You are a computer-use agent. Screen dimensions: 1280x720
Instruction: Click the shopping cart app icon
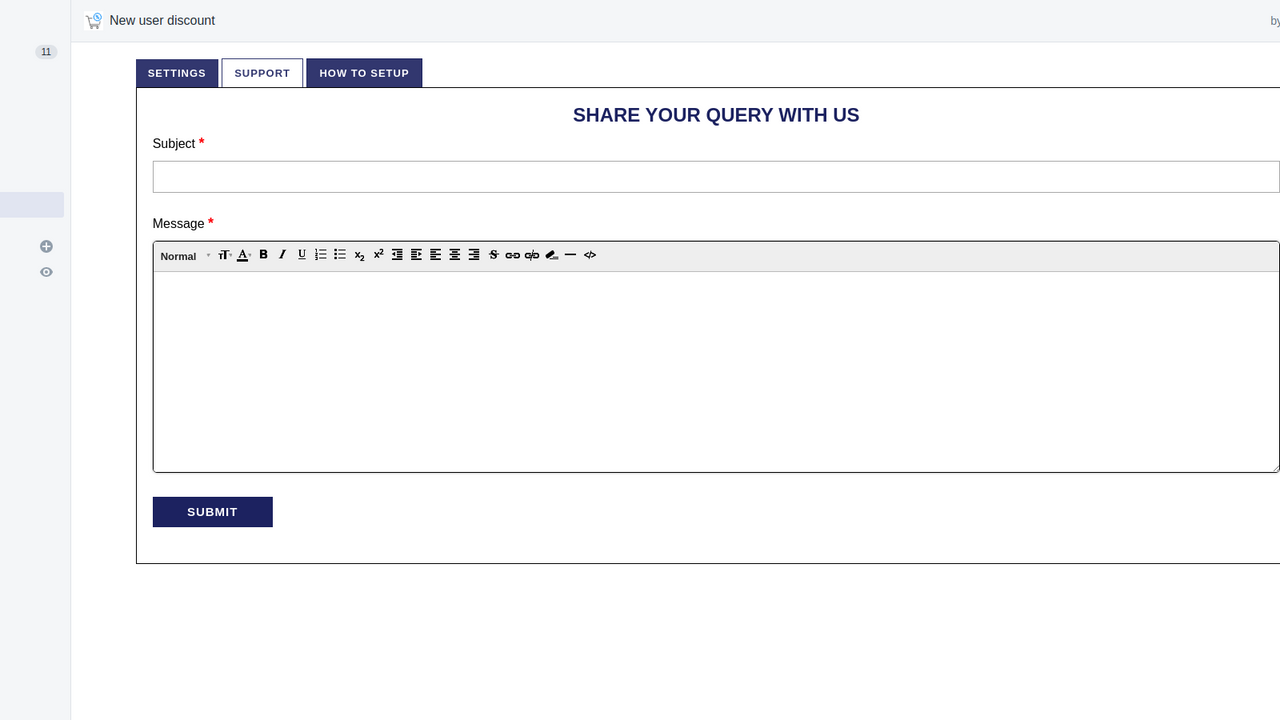coord(94,21)
